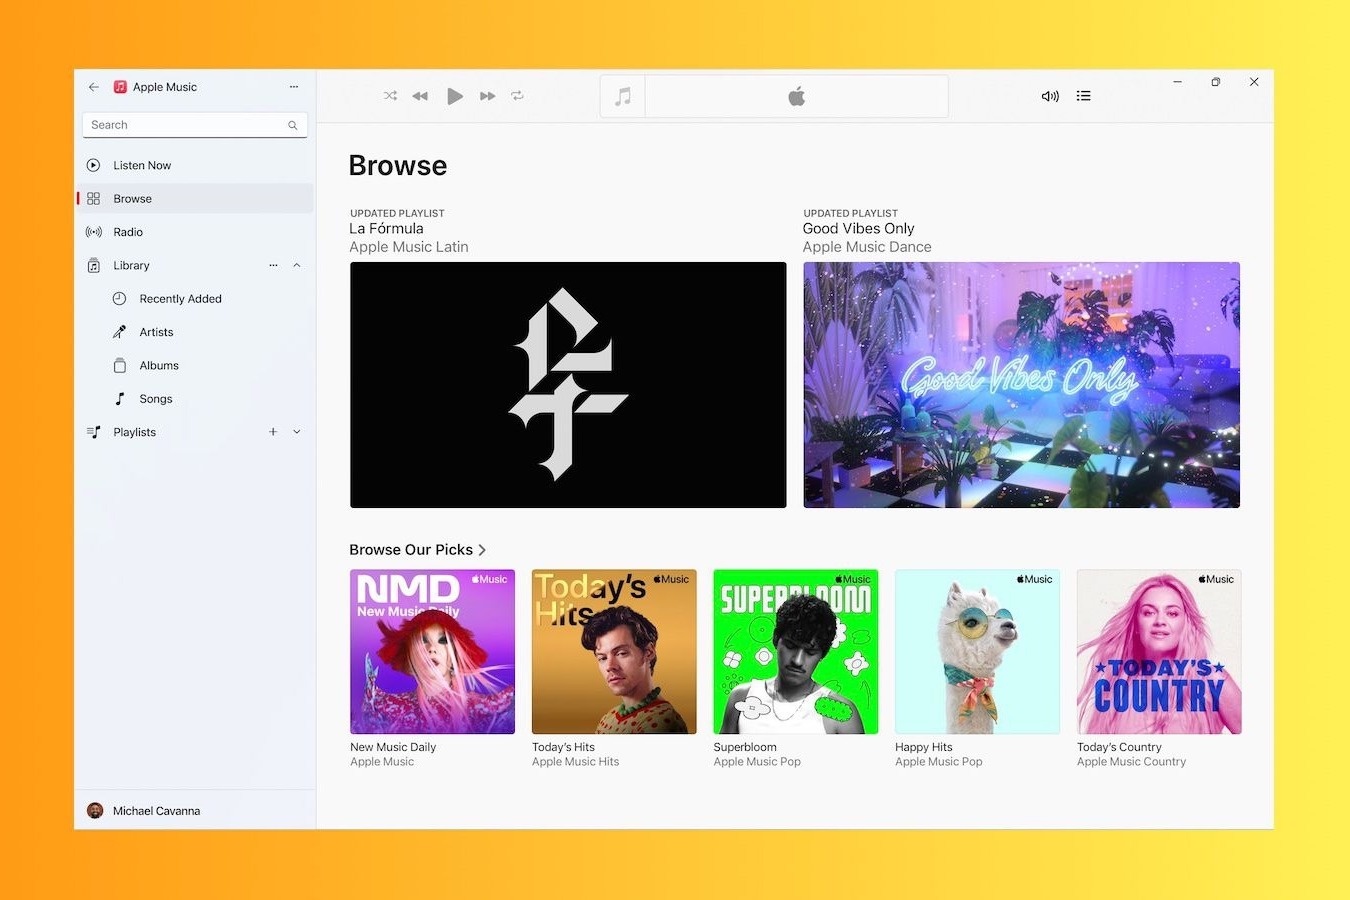Open the Happy Hits playlist thumbnail
Image resolution: width=1350 pixels, height=900 pixels.
977,651
